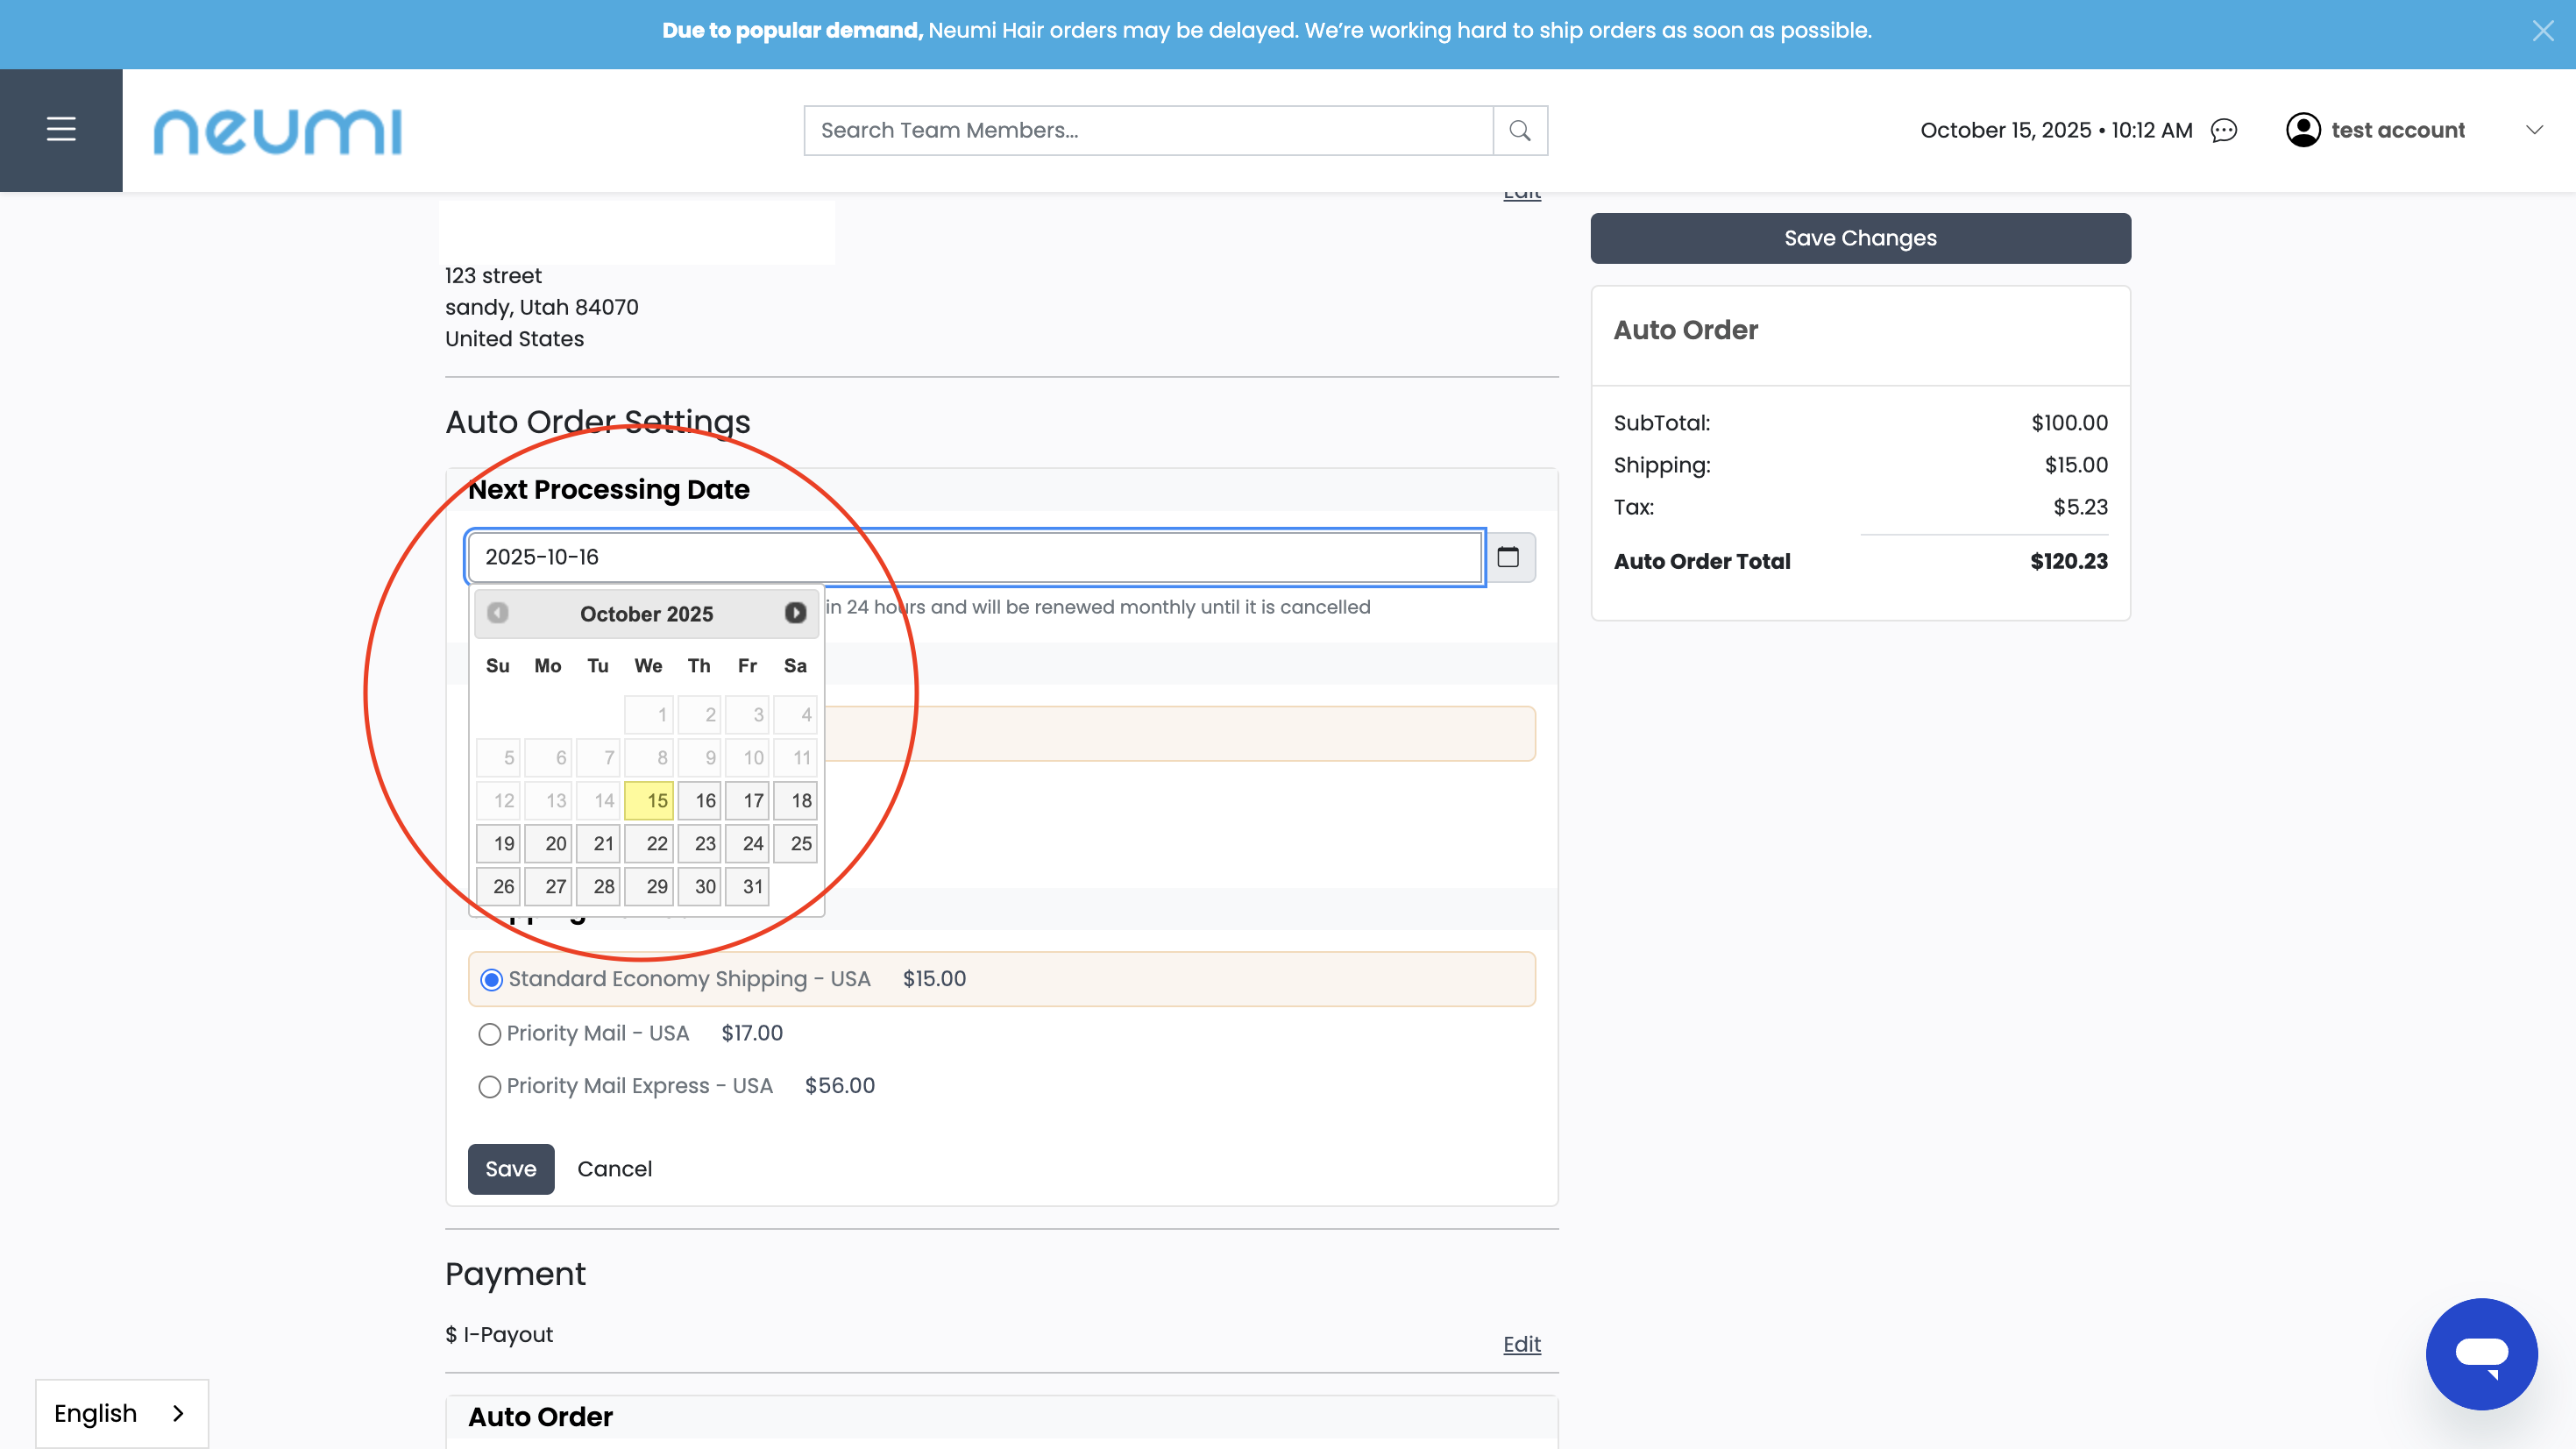Dismiss the shipping delay banner
Image resolution: width=2576 pixels, height=1449 pixels.
pyautogui.click(x=2543, y=31)
